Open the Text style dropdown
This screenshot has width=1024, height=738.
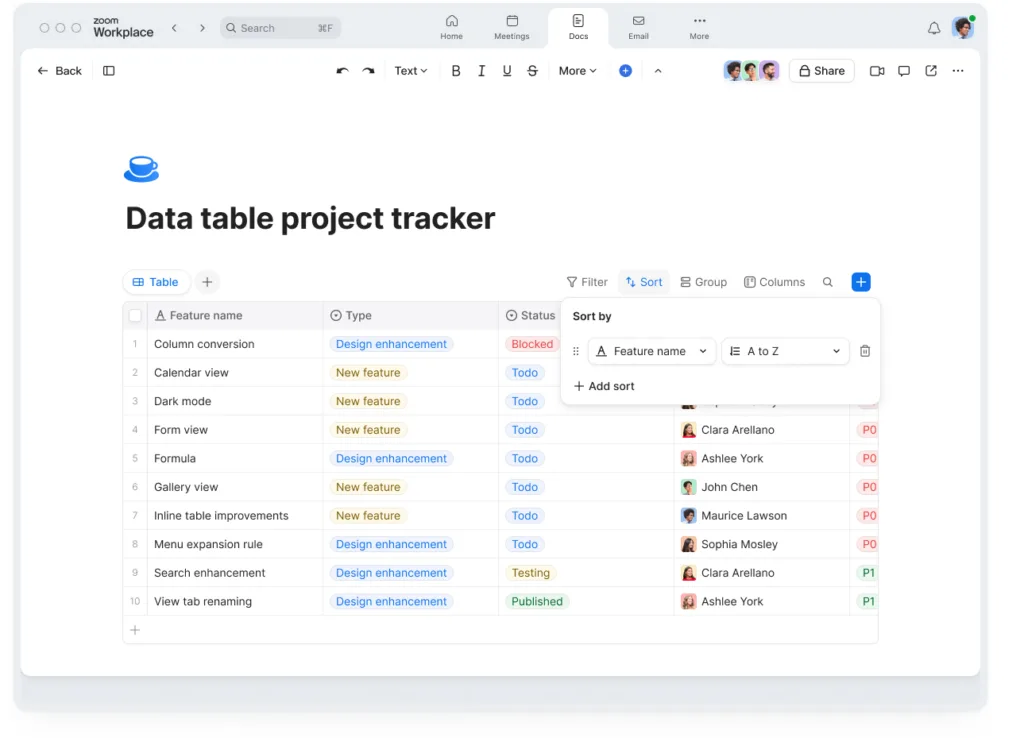point(410,71)
